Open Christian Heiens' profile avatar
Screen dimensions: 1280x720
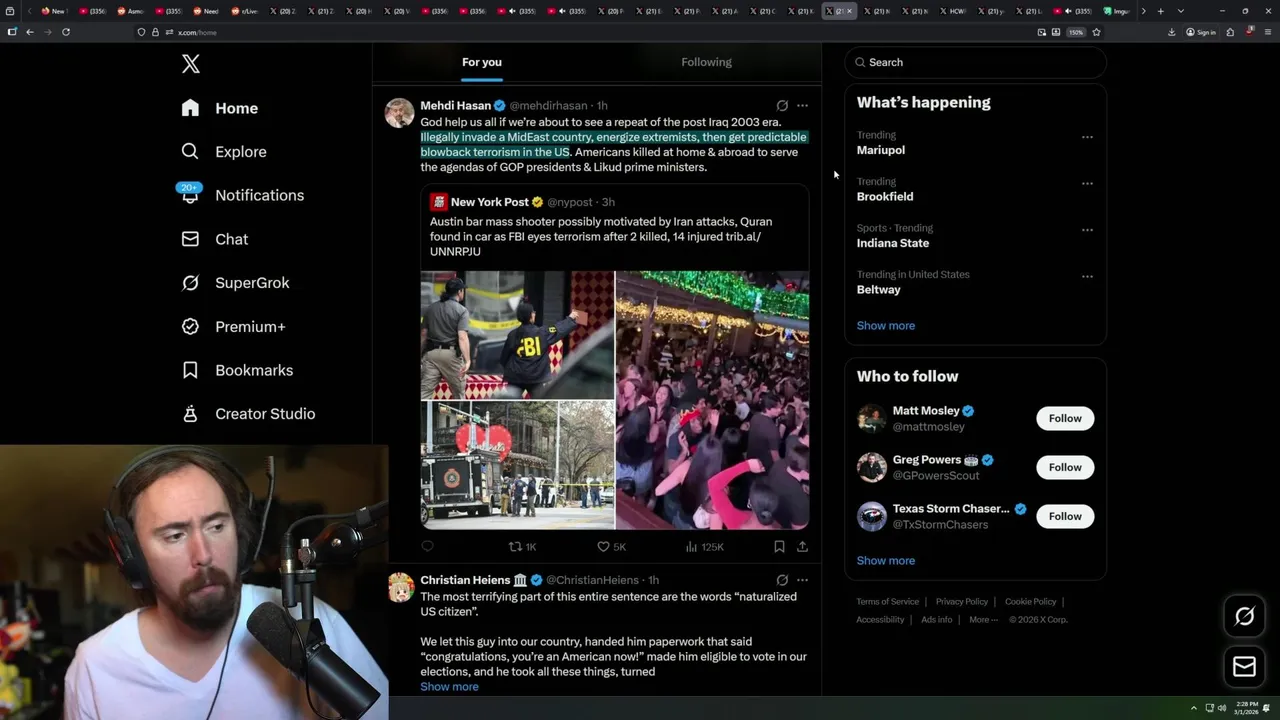(400, 588)
